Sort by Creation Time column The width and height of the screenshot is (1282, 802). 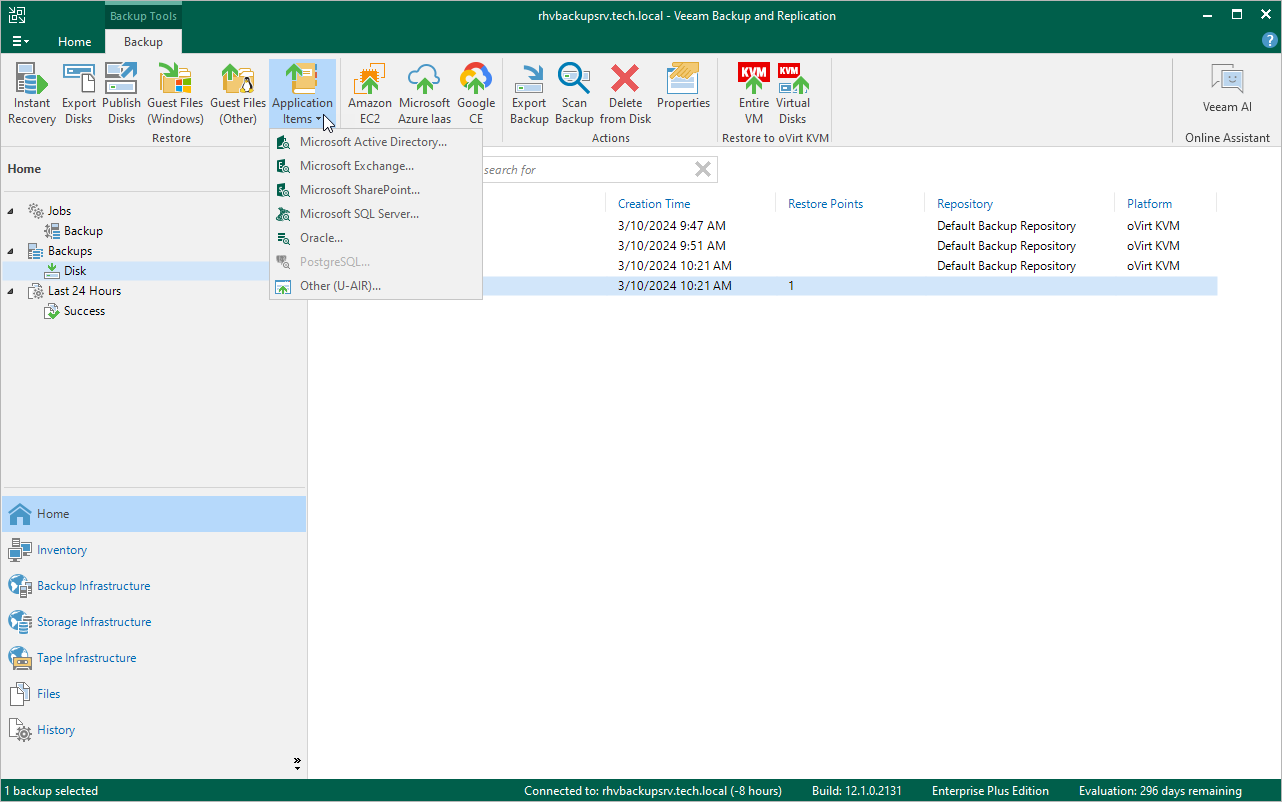(654, 204)
